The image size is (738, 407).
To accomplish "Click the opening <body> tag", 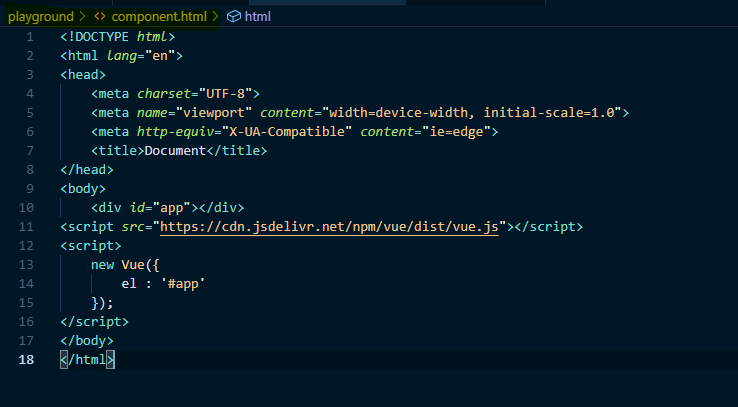I will 83,189.
